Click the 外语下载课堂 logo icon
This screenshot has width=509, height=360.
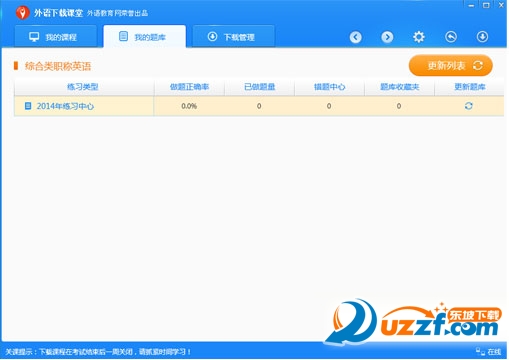coord(23,13)
